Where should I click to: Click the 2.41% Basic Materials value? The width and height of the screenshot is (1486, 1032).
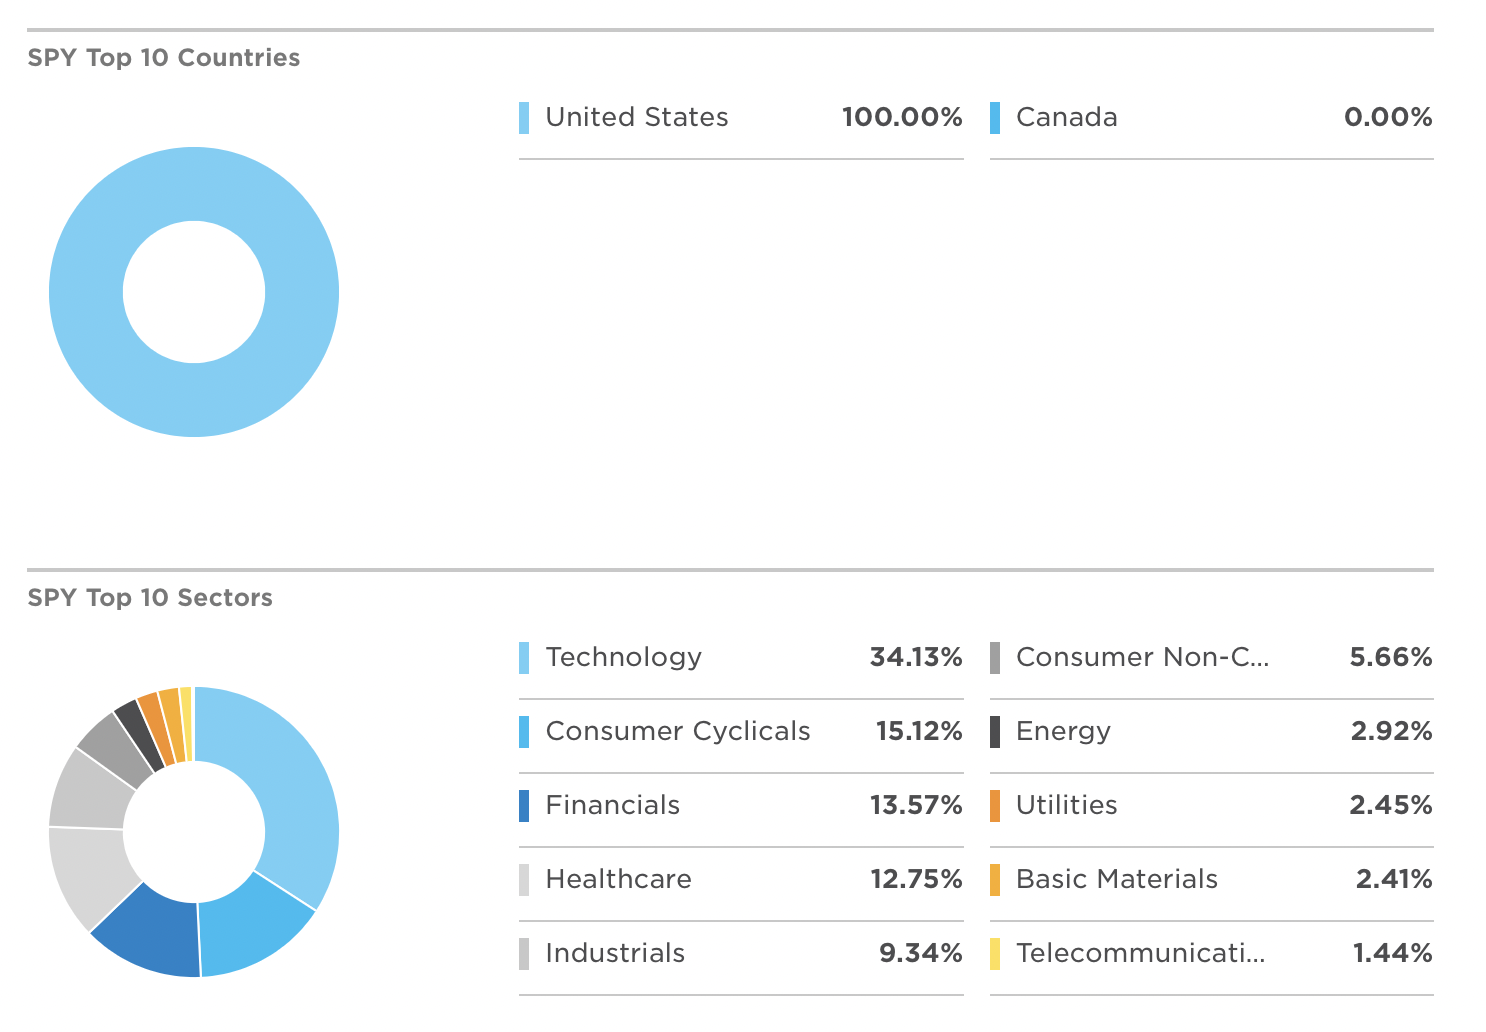coord(1394,879)
